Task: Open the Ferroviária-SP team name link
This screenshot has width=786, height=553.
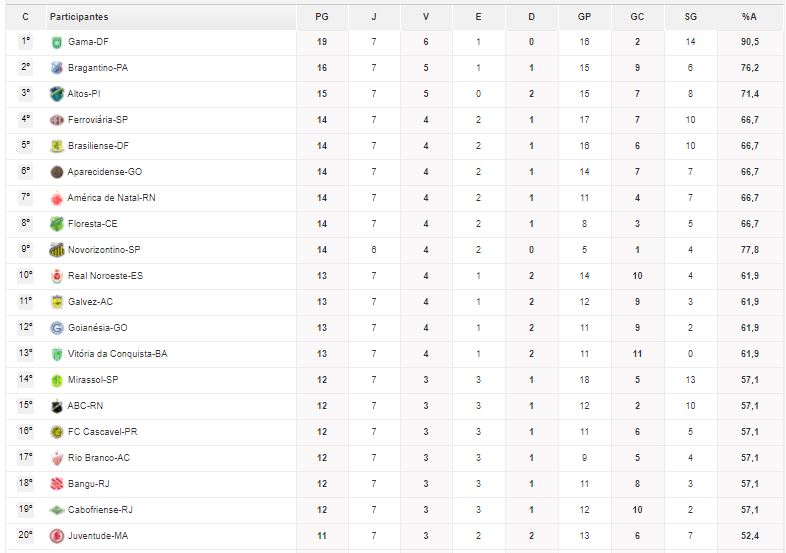Action: click(98, 120)
